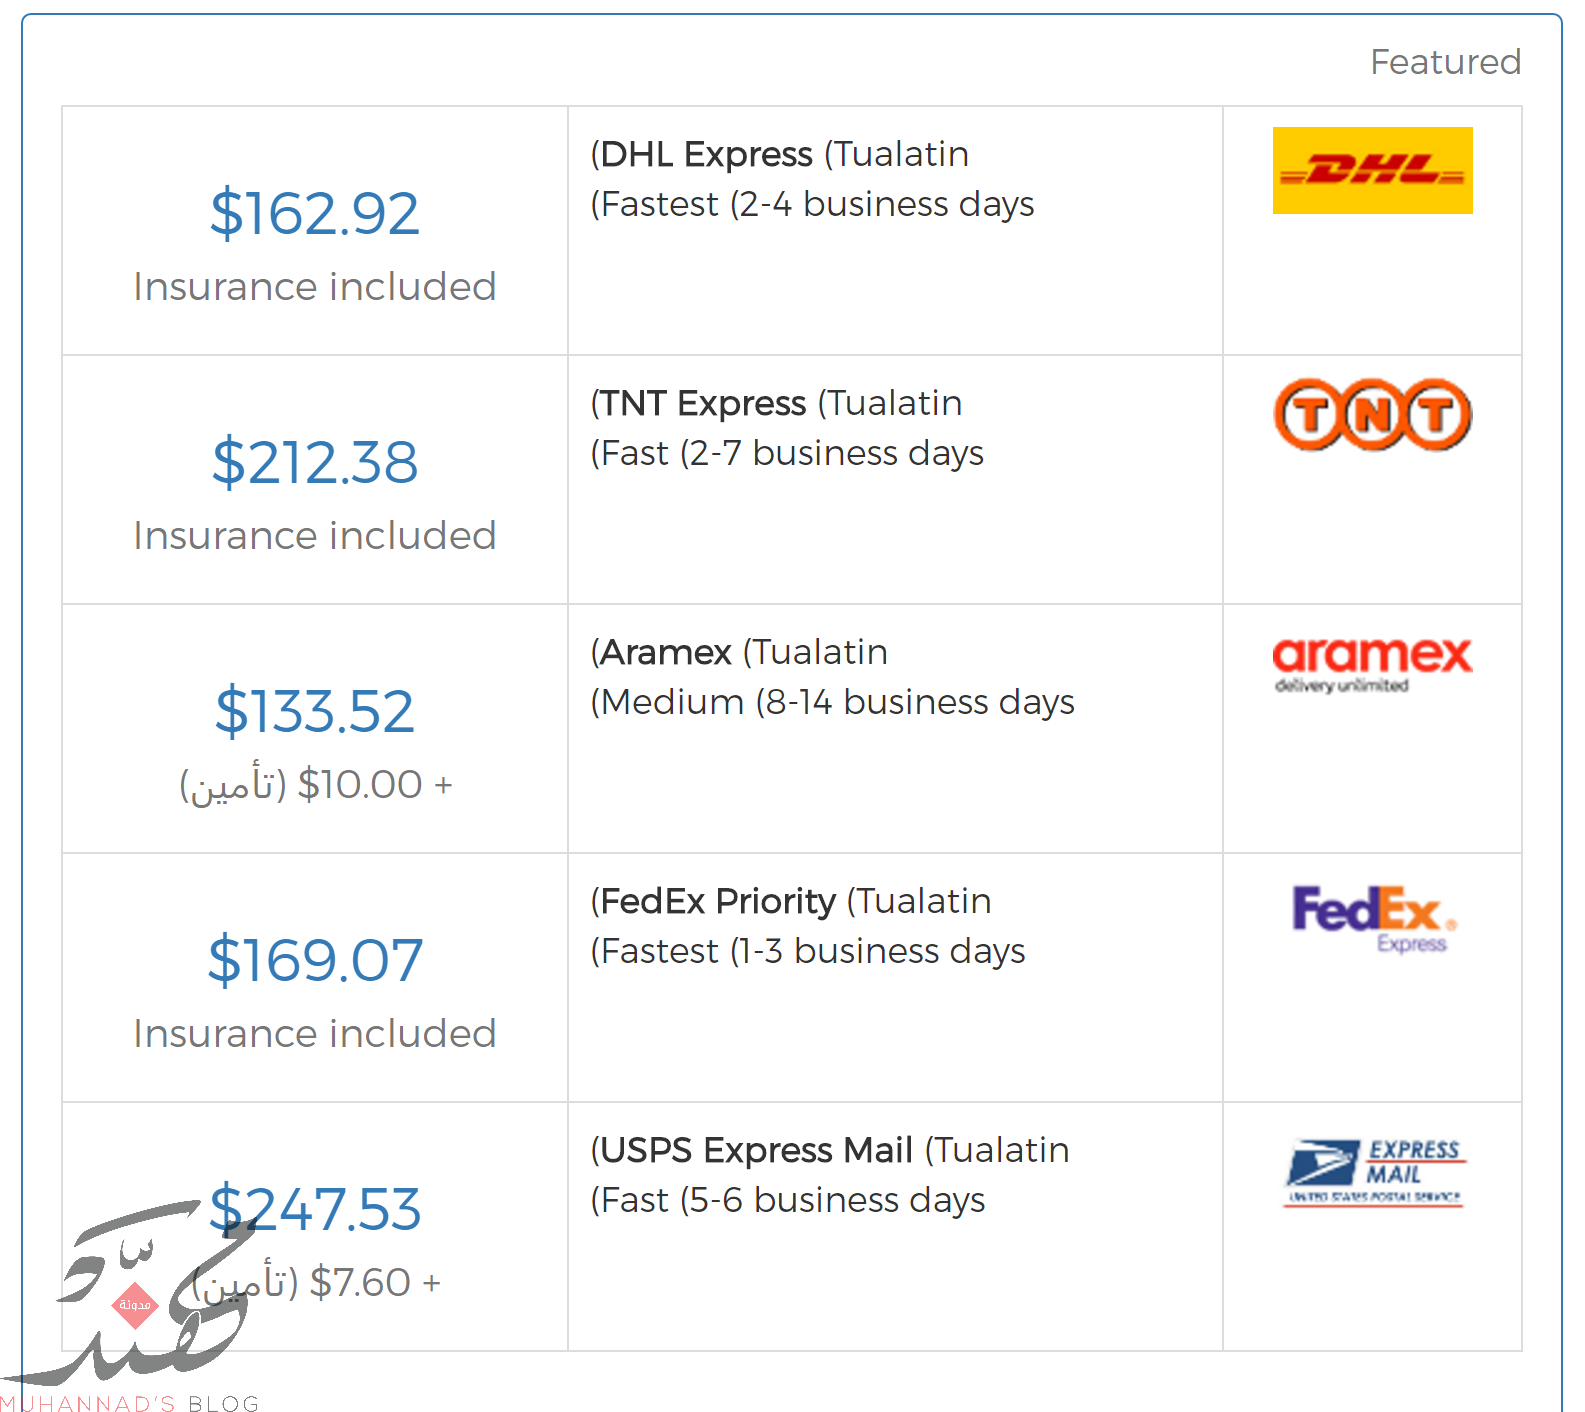Click the FedEx Express logo
The height and width of the screenshot is (1412, 1585).
[1374, 918]
